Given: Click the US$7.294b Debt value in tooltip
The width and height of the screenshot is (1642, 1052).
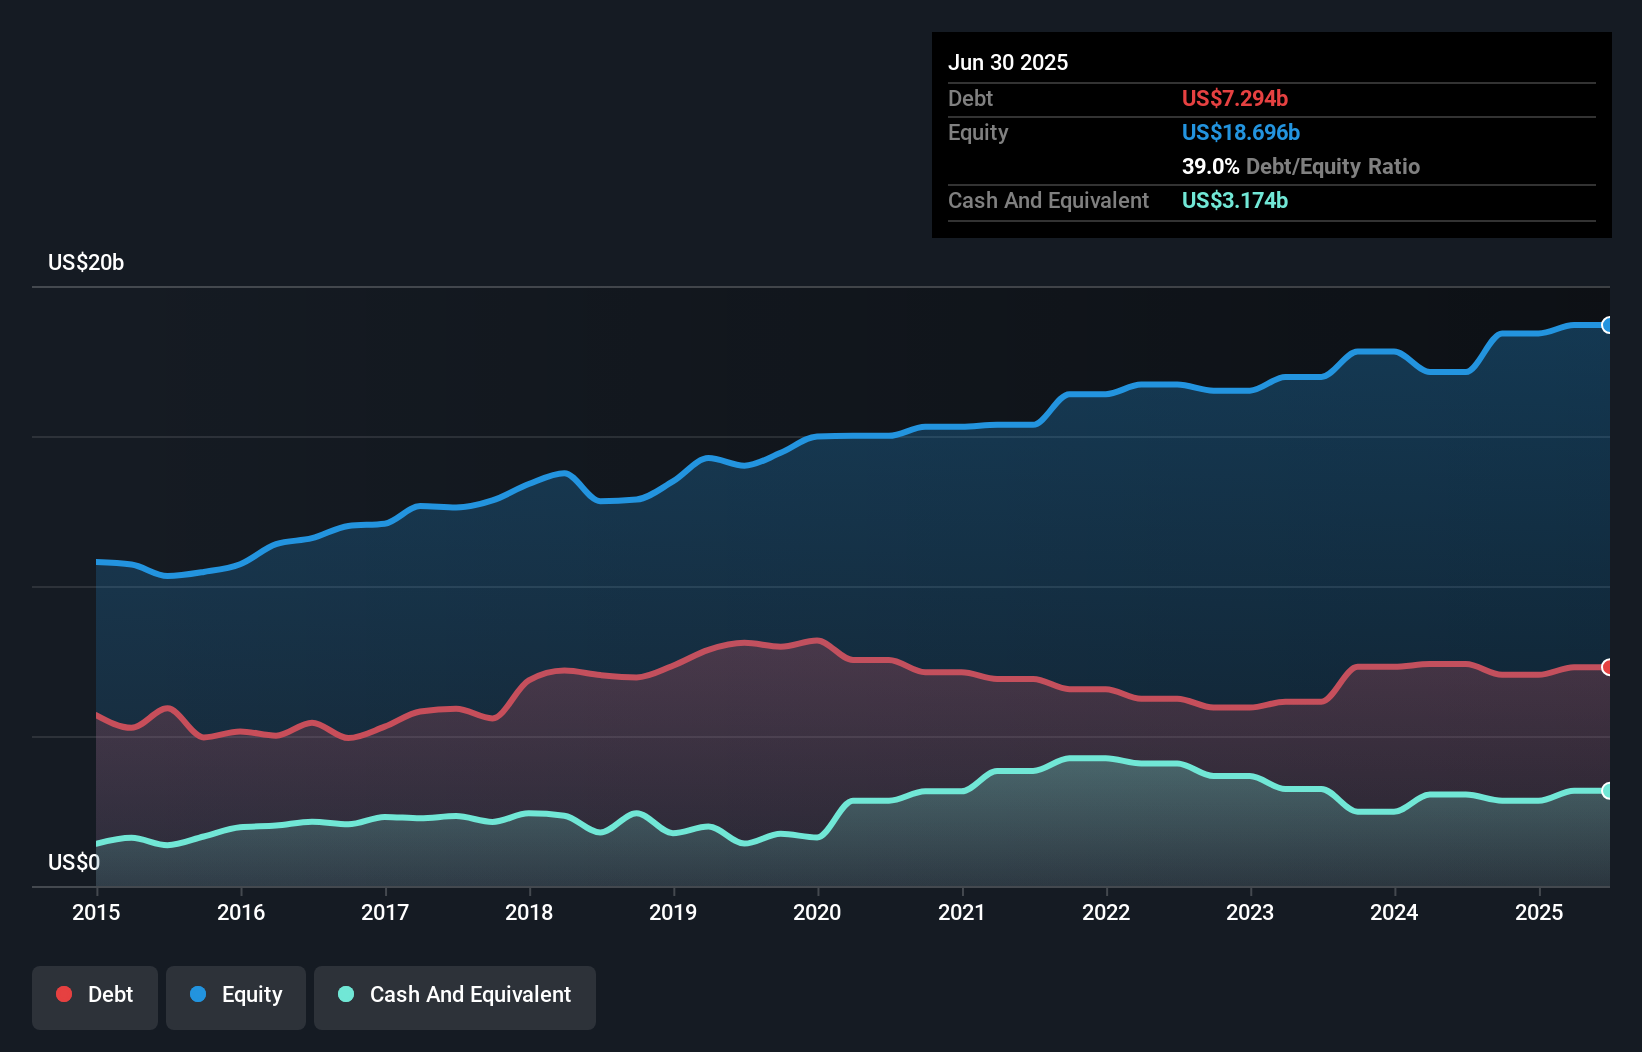Looking at the screenshot, I should tap(1235, 98).
